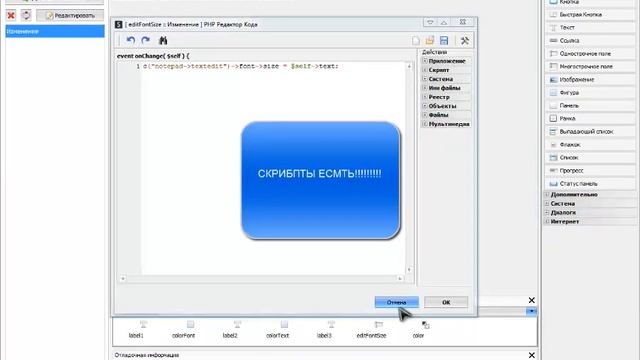Redo change in PHP code editor

[145, 40]
